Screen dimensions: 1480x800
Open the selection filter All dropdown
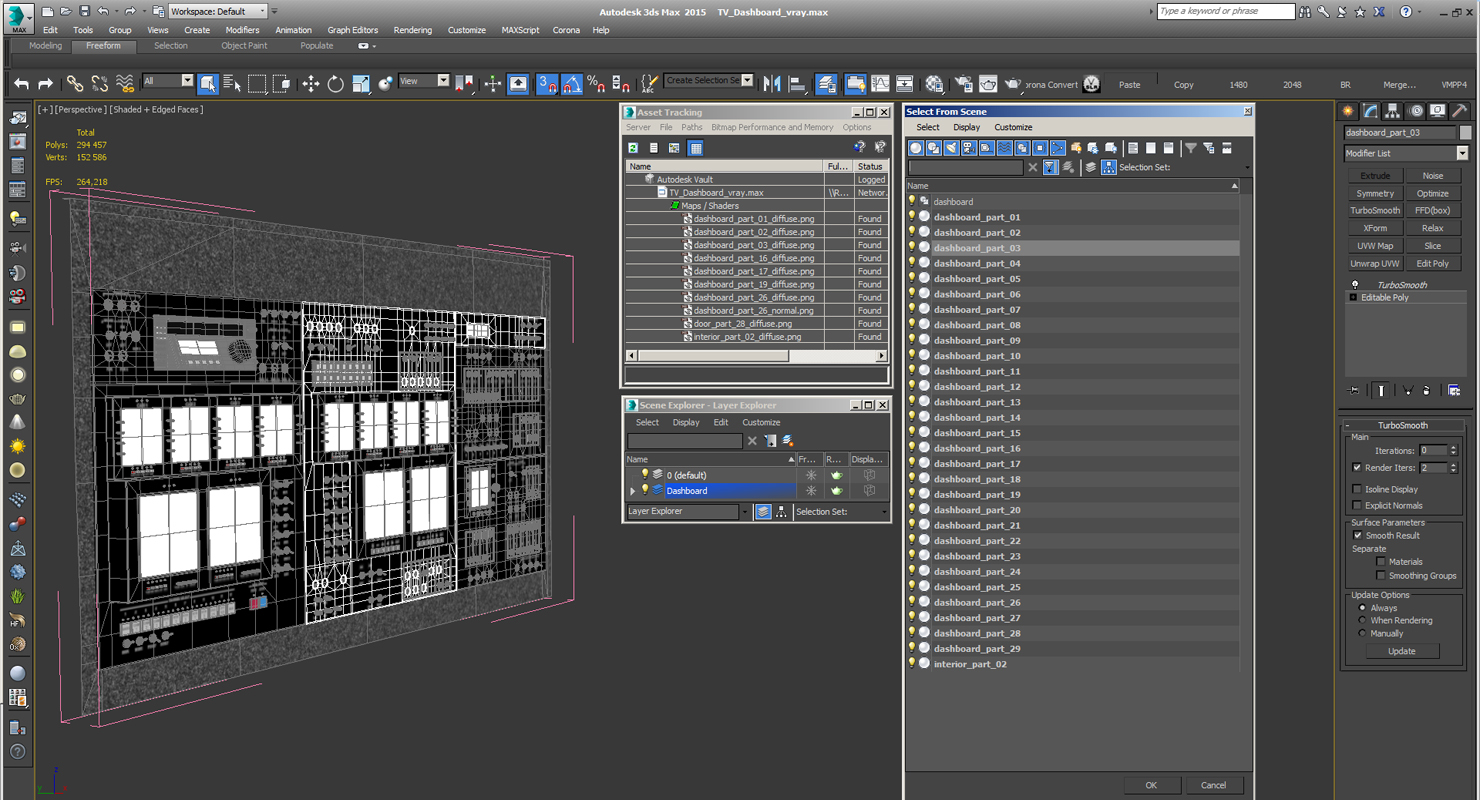coord(167,81)
